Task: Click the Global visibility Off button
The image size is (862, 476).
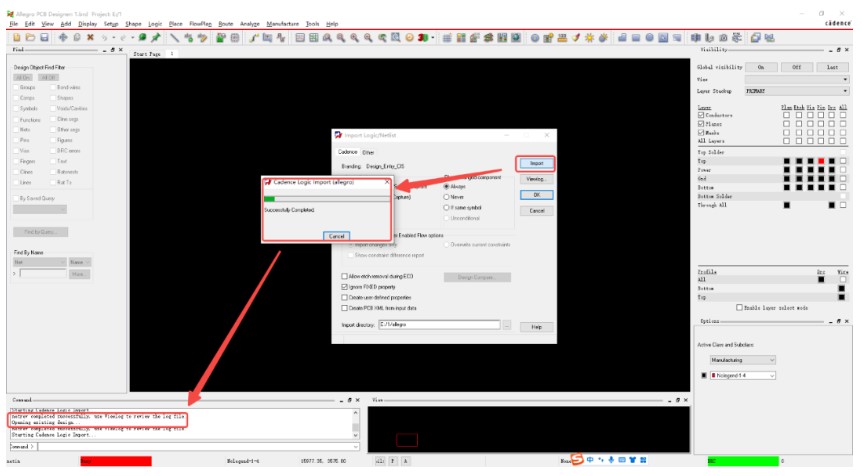Action: point(797,67)
